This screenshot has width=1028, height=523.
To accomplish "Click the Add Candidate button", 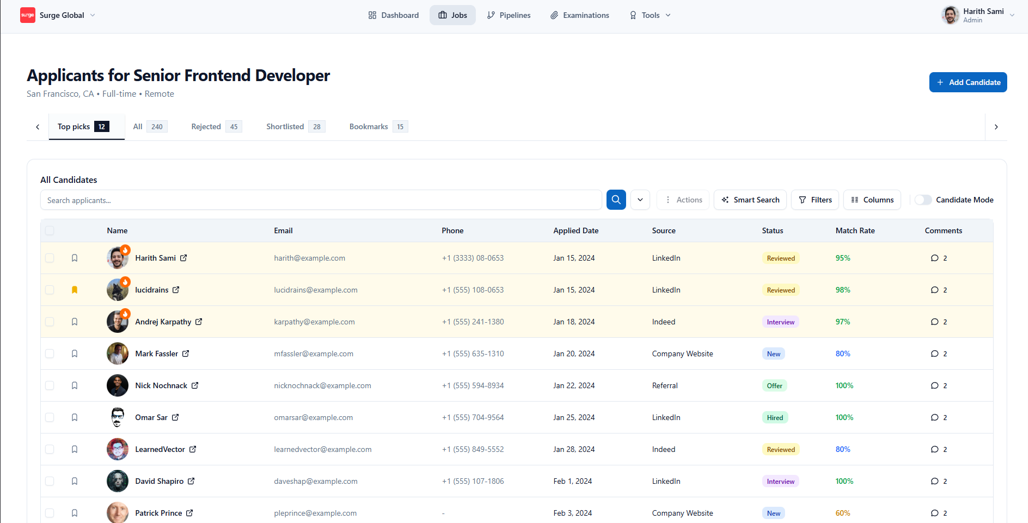I will (967, 82).
